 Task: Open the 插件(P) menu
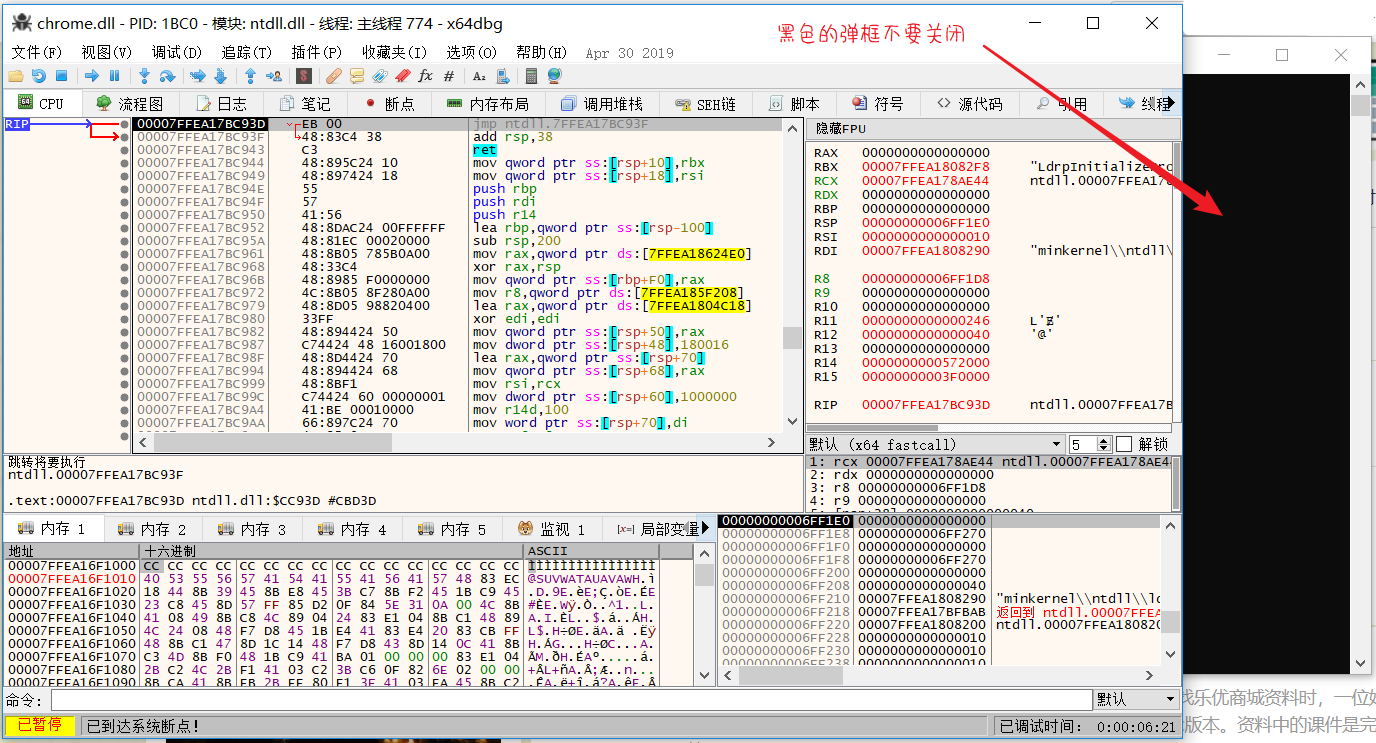(316, 52)
